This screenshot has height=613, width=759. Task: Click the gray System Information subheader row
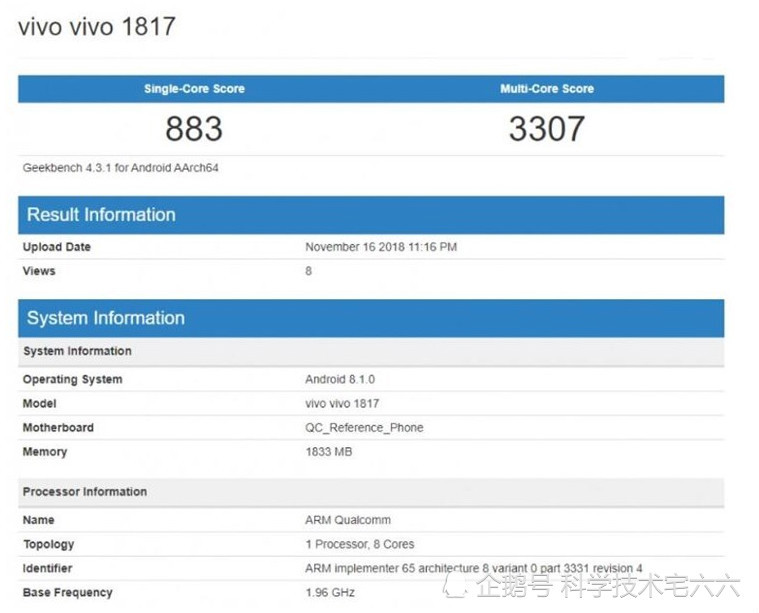point(371,352)
